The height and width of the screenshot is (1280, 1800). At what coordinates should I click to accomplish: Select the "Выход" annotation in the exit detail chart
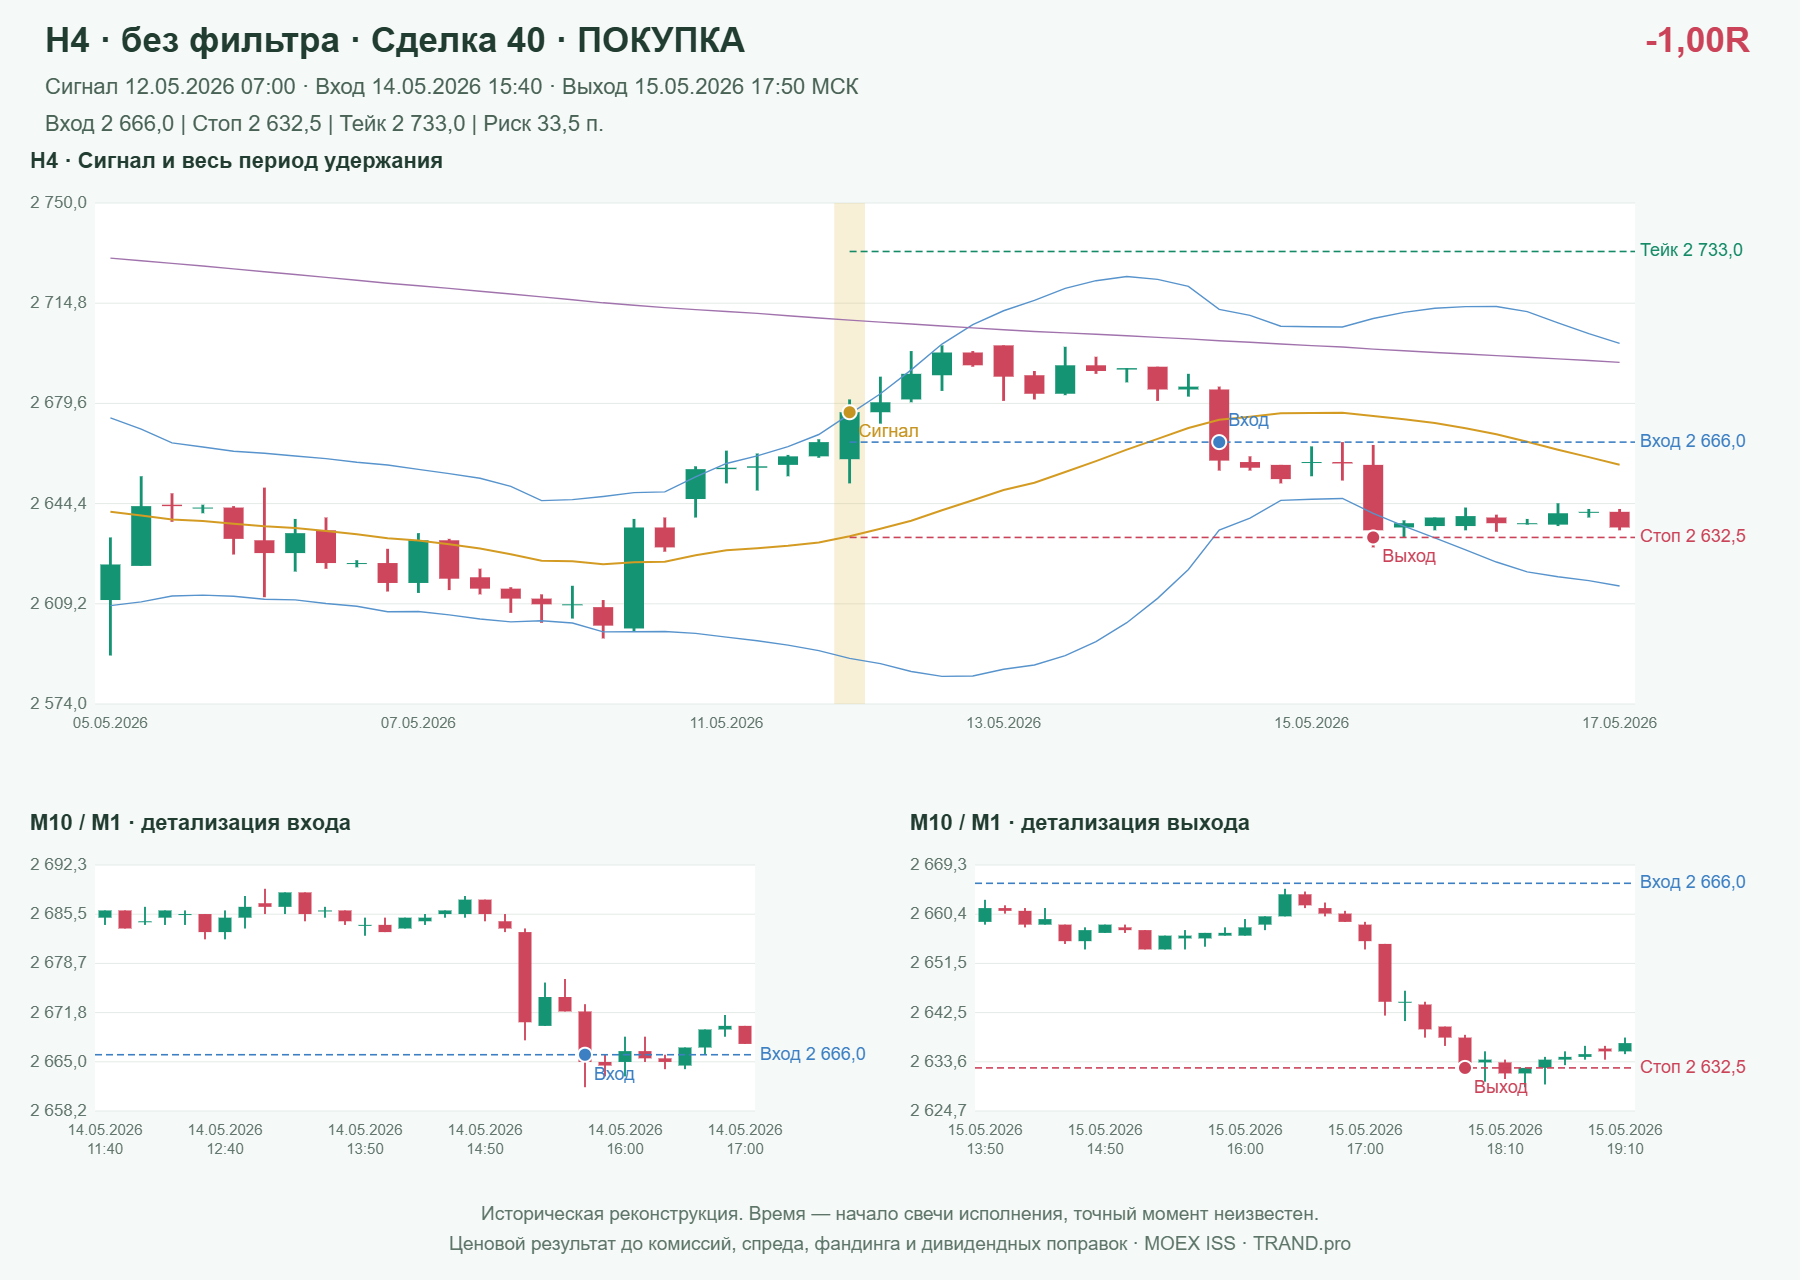coord(1500,1087)
